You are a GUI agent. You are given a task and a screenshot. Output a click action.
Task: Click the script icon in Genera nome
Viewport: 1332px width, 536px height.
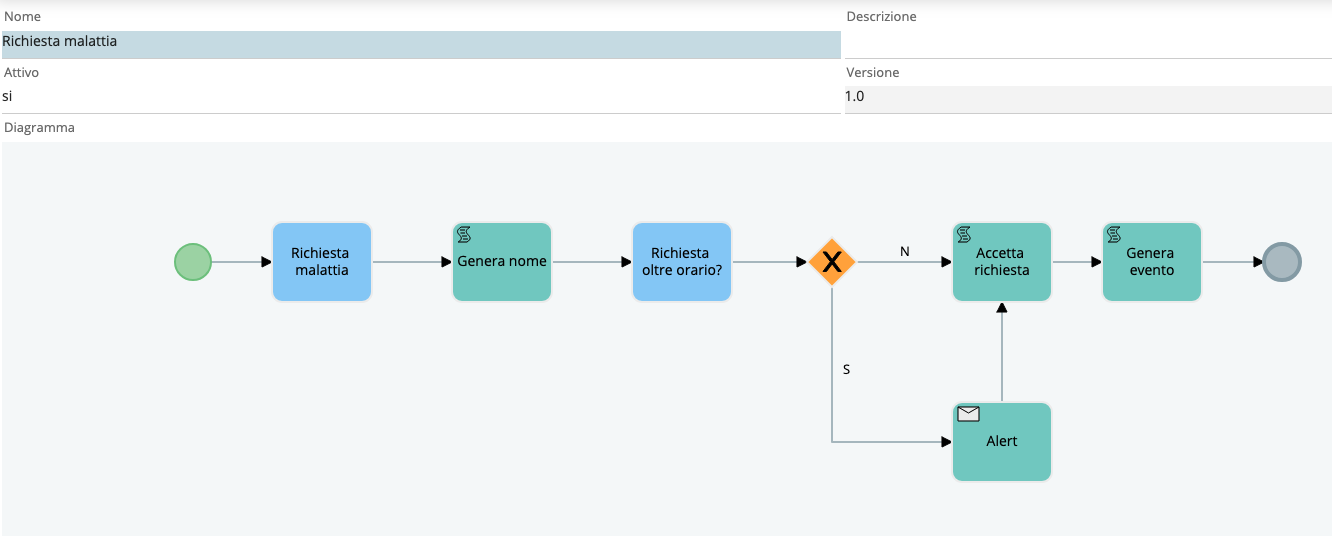click(464, 234)
